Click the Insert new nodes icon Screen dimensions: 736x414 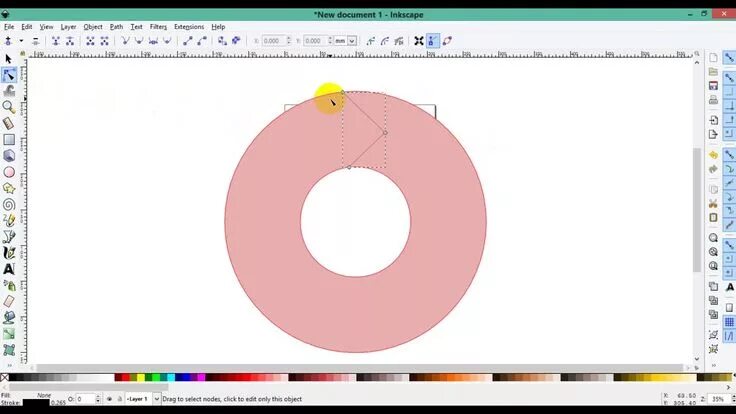(8, 41)
